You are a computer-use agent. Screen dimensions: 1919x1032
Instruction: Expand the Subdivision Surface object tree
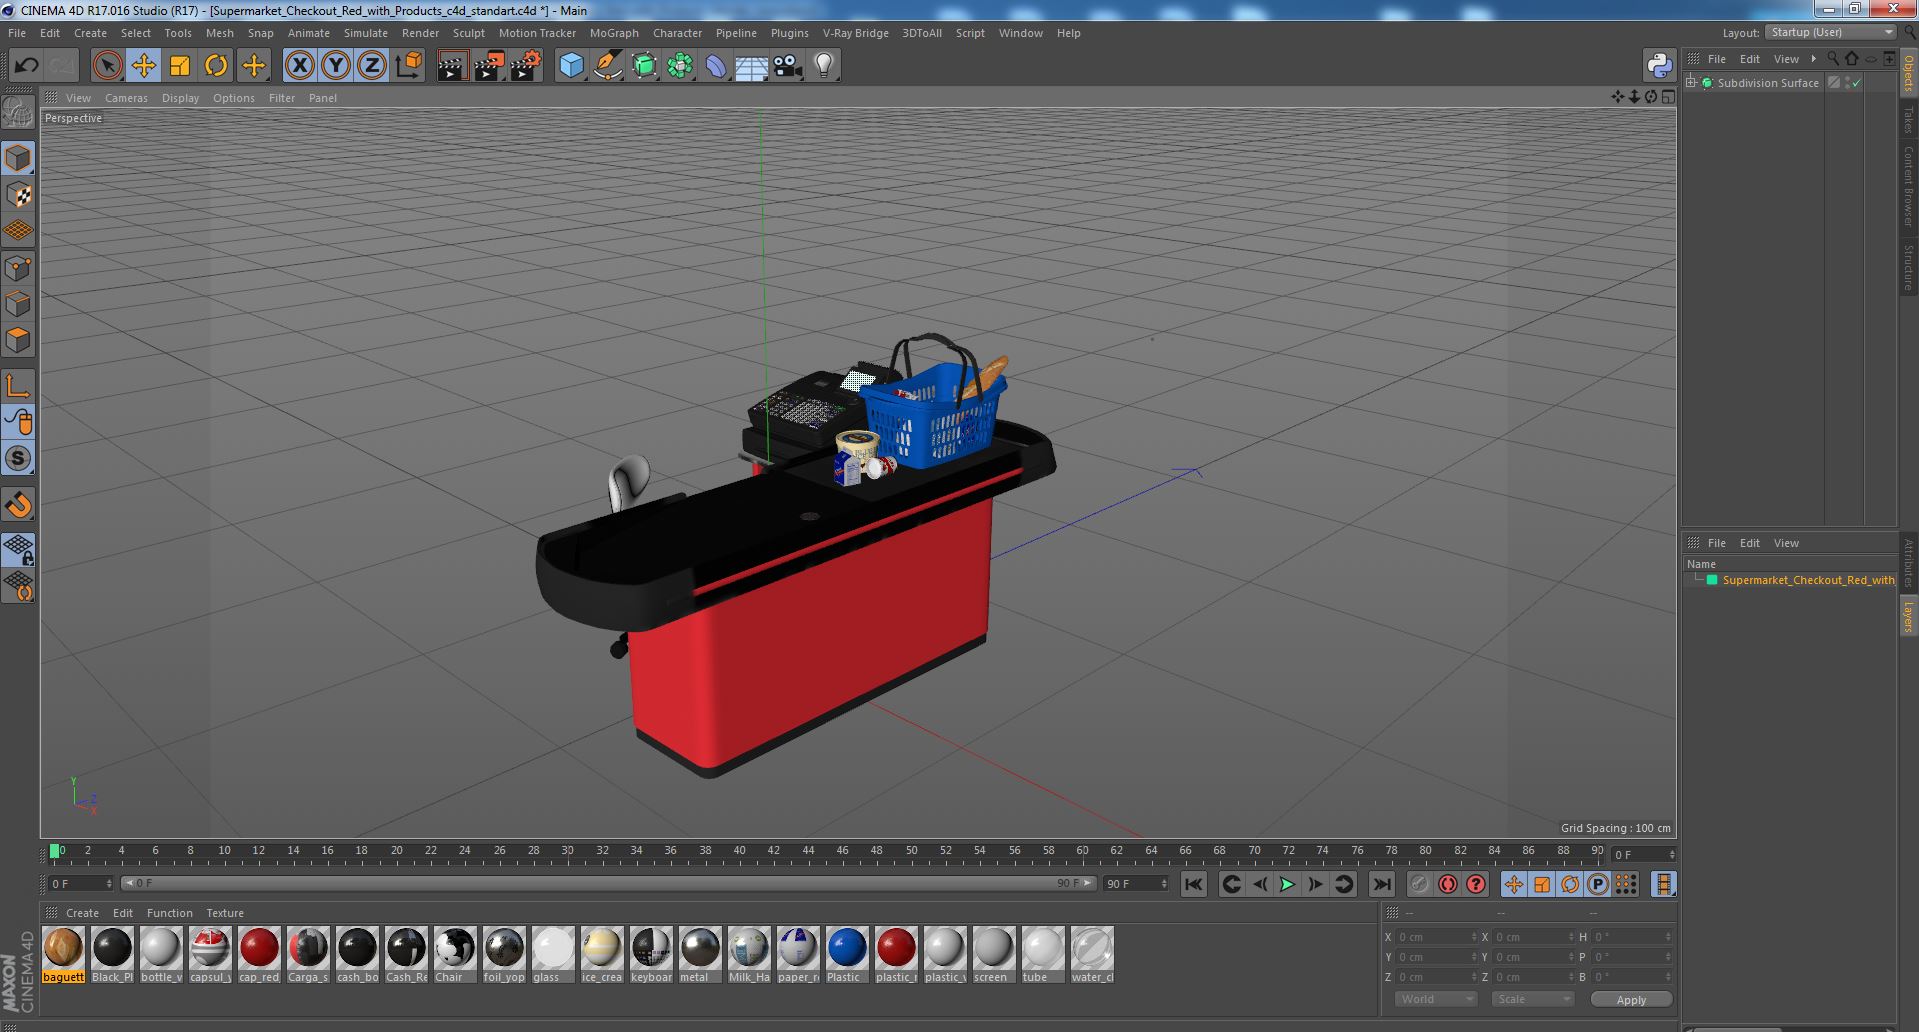point(1691,83)
